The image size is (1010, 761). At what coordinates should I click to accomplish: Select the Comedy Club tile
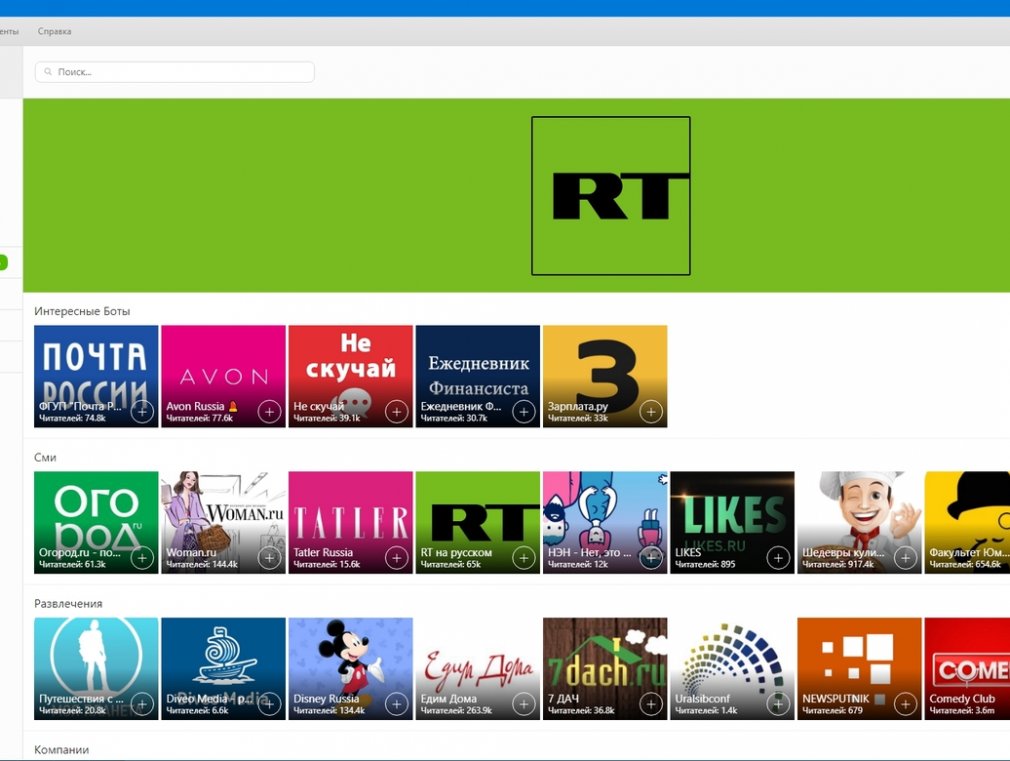(967, 669)
